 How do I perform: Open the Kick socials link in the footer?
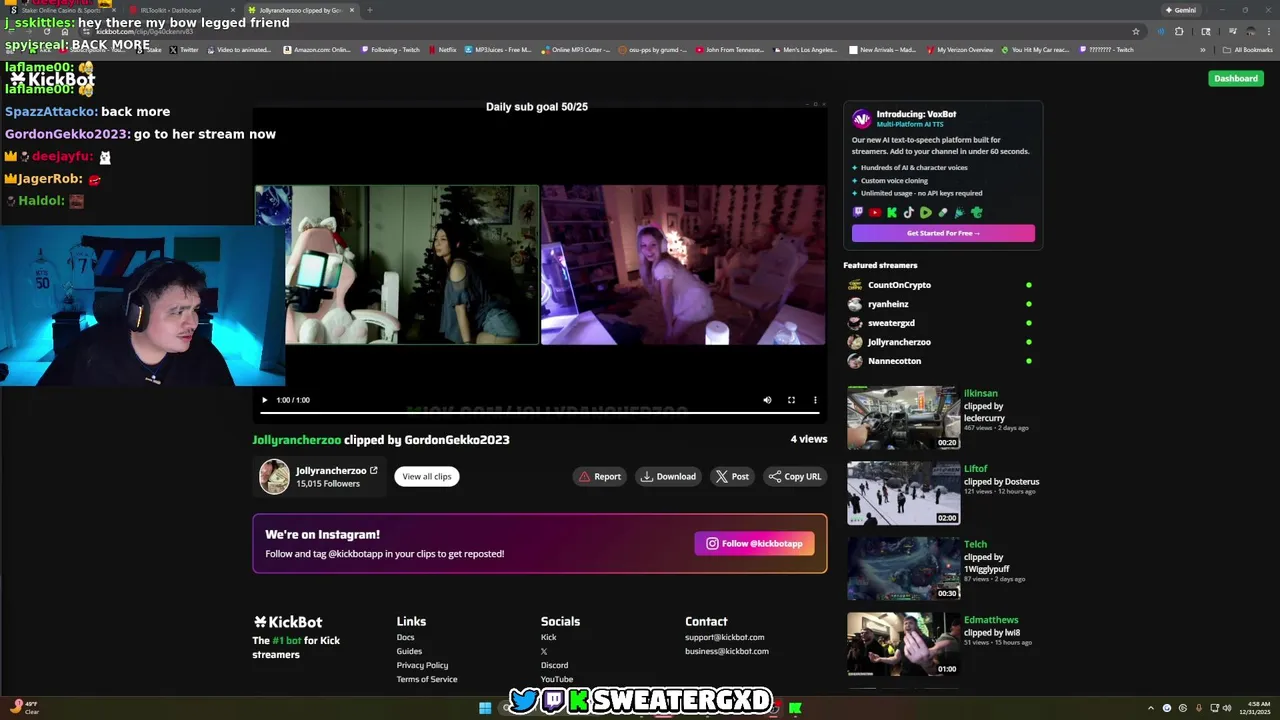[x=549, y=637]
